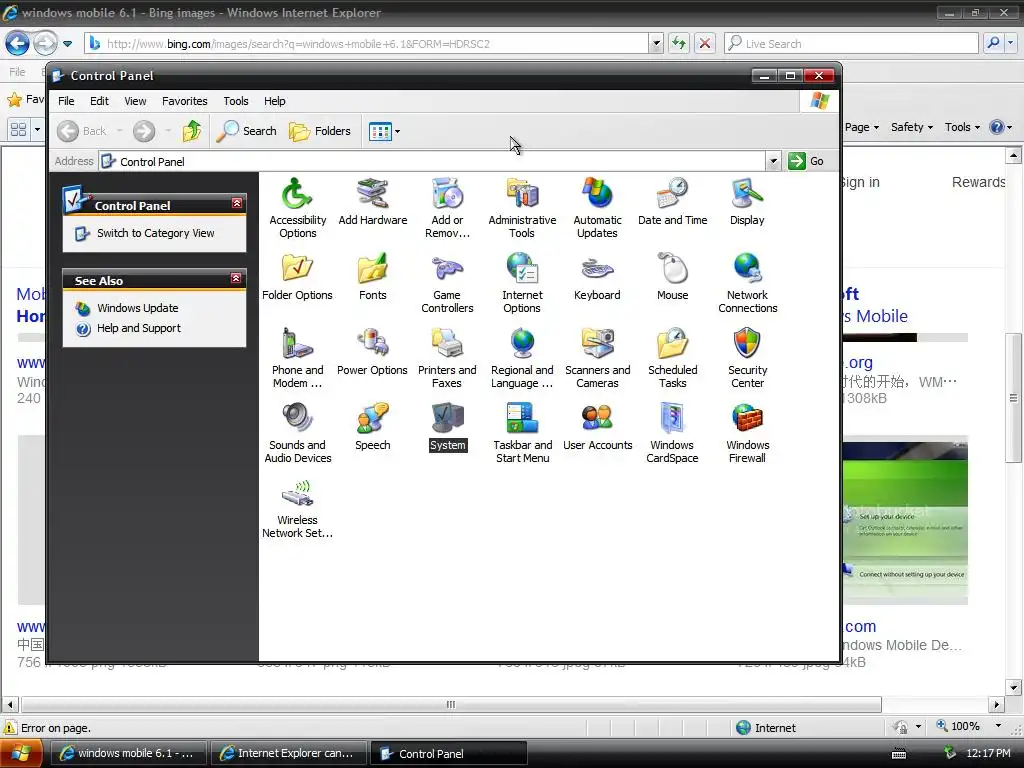Open Control Panel Edit menu

point(99,101)
